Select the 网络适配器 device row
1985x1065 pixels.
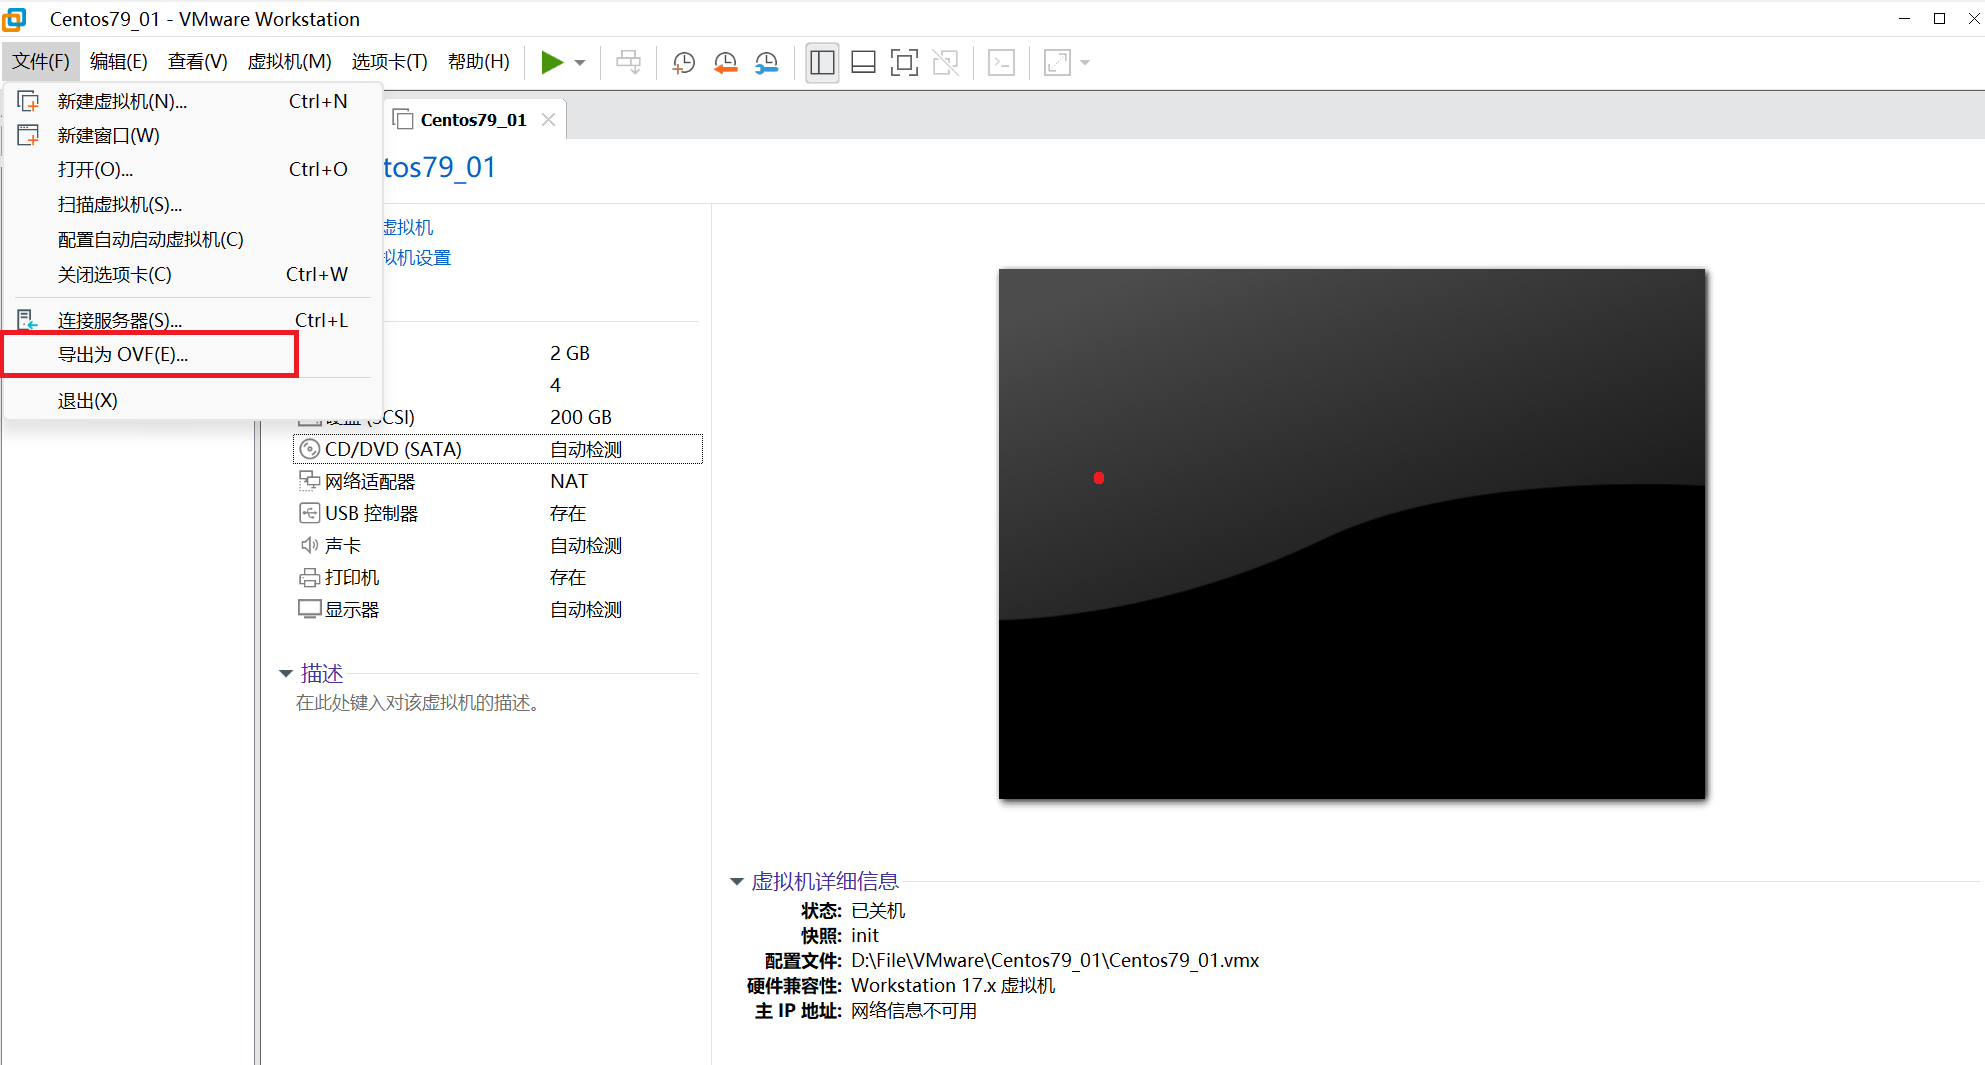pyautogui.click(x=498, y=481)
